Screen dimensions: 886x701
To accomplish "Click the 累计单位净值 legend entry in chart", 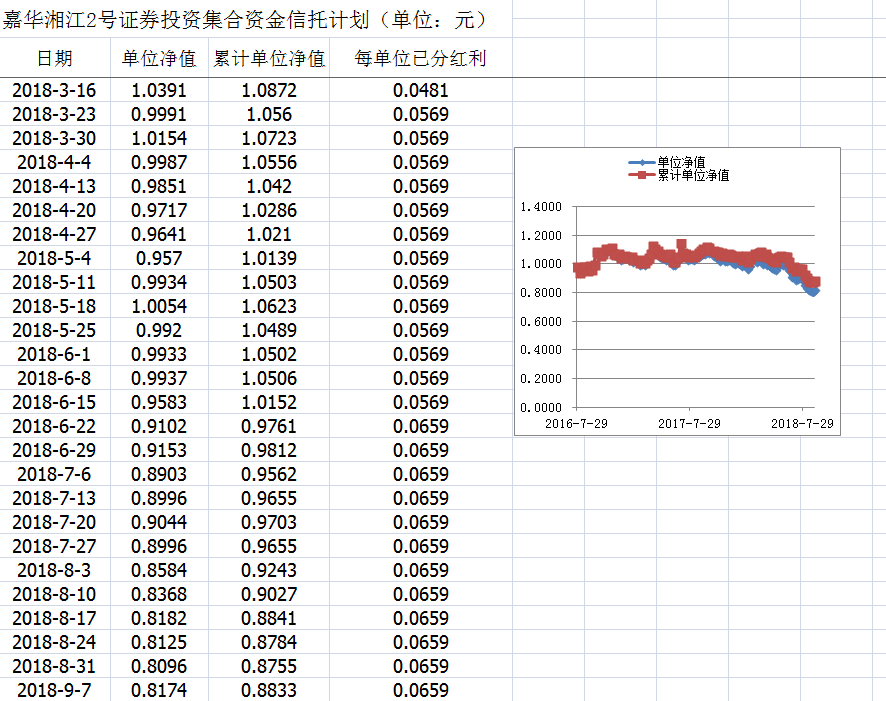I will pos(679,175).
